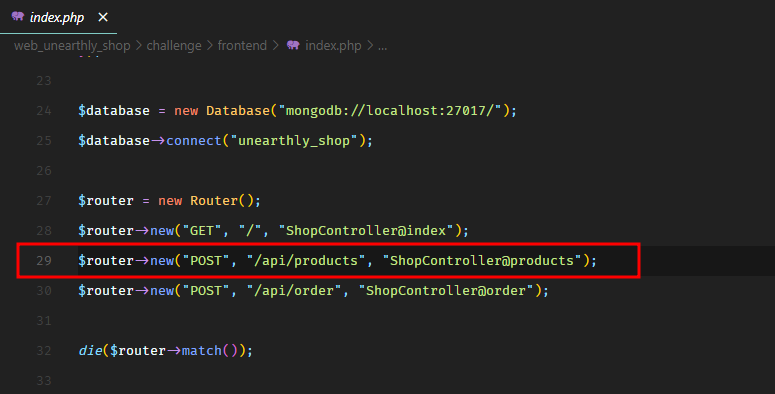Click the elephant icon in breadcrumb path
Viewport: 775px width, 394px height.
(293, 45)
